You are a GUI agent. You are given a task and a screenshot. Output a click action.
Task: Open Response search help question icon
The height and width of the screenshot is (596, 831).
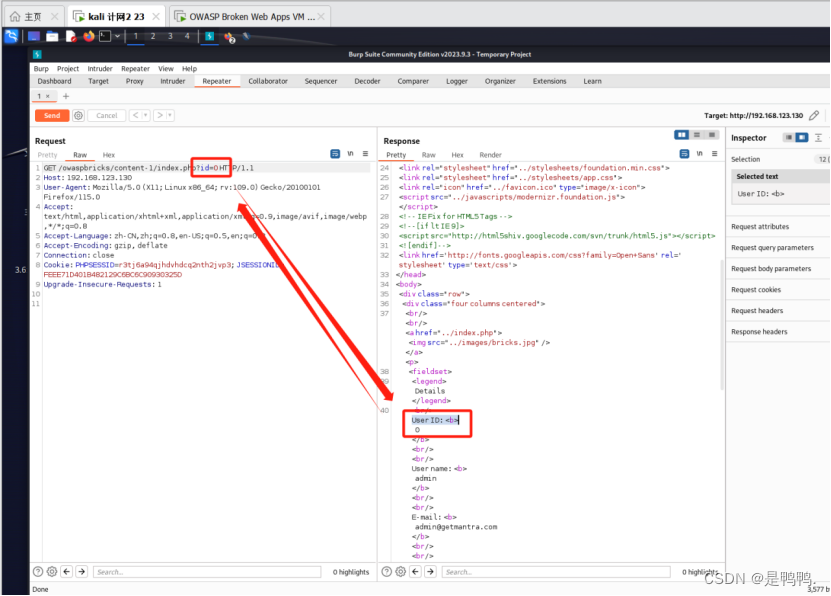(387, 572)
